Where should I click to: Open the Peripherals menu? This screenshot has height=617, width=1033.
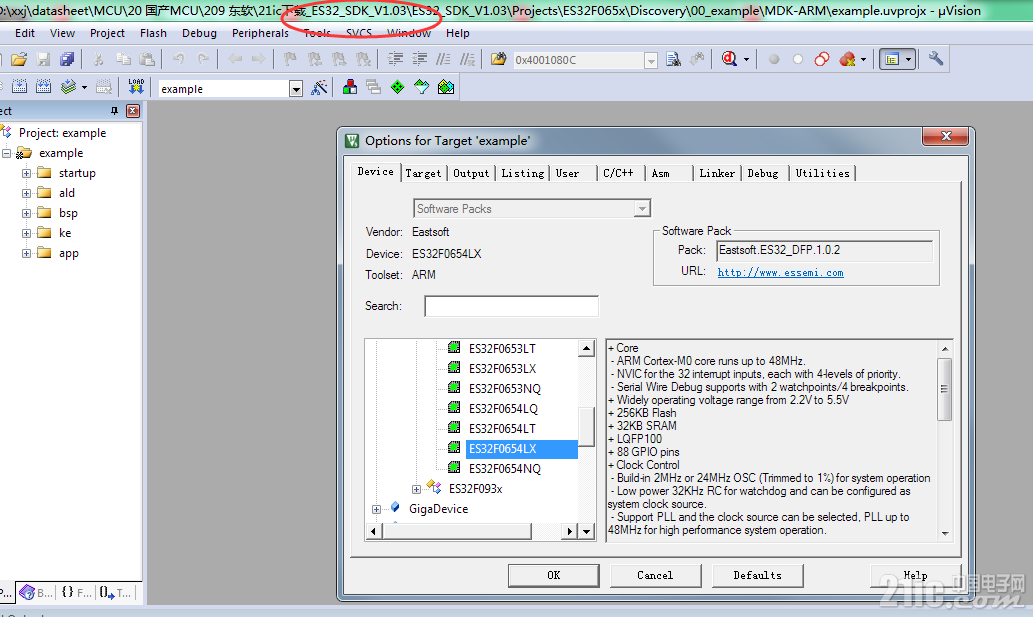260,33
